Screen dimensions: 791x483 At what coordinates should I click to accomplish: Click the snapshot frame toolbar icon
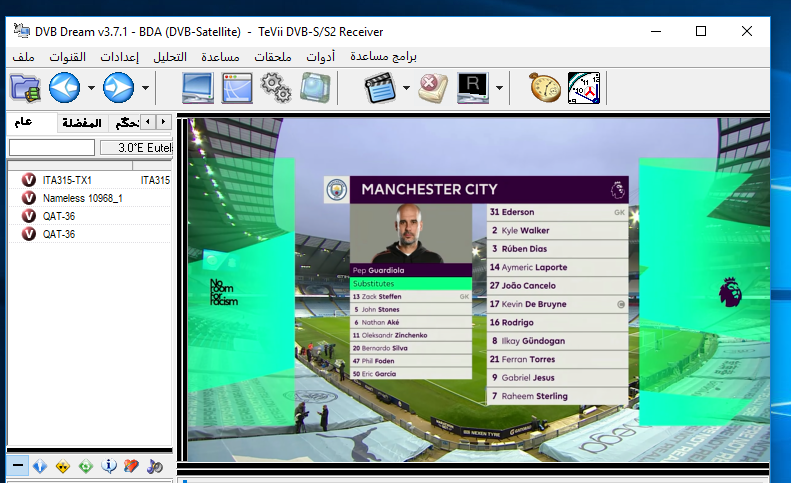click(x=315, y=88)
